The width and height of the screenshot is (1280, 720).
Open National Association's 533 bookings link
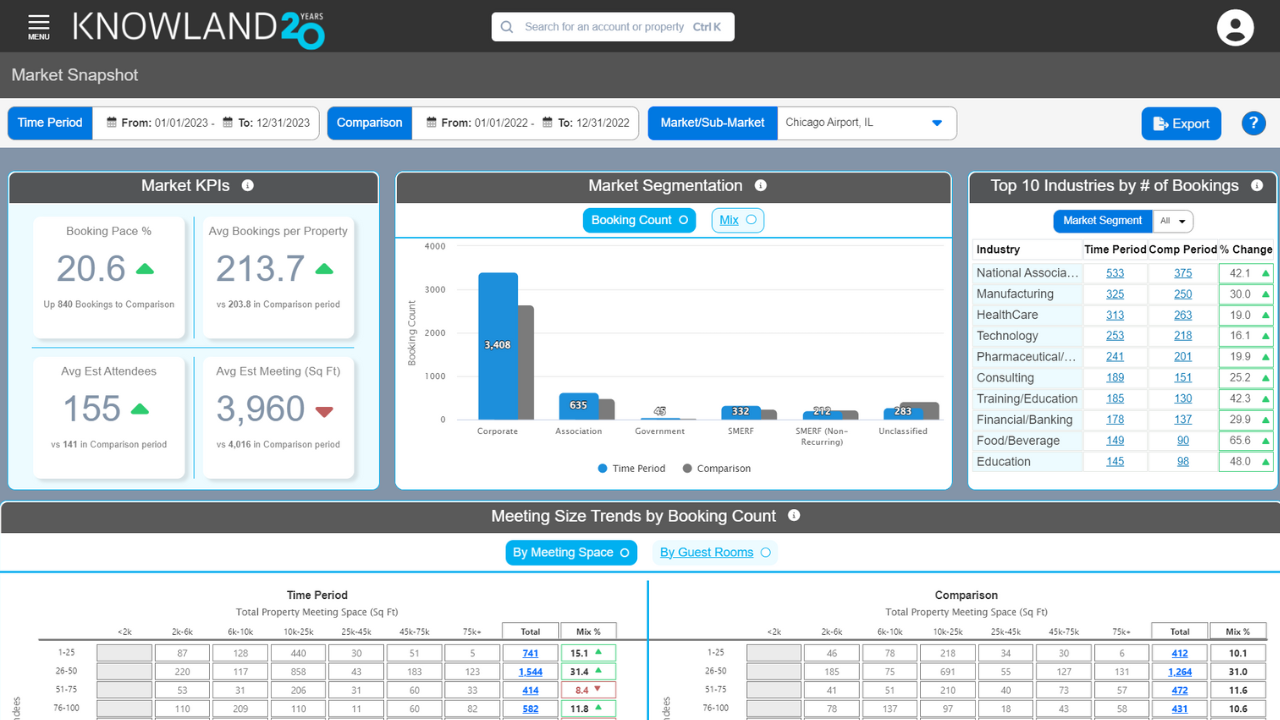point(1114,273)
